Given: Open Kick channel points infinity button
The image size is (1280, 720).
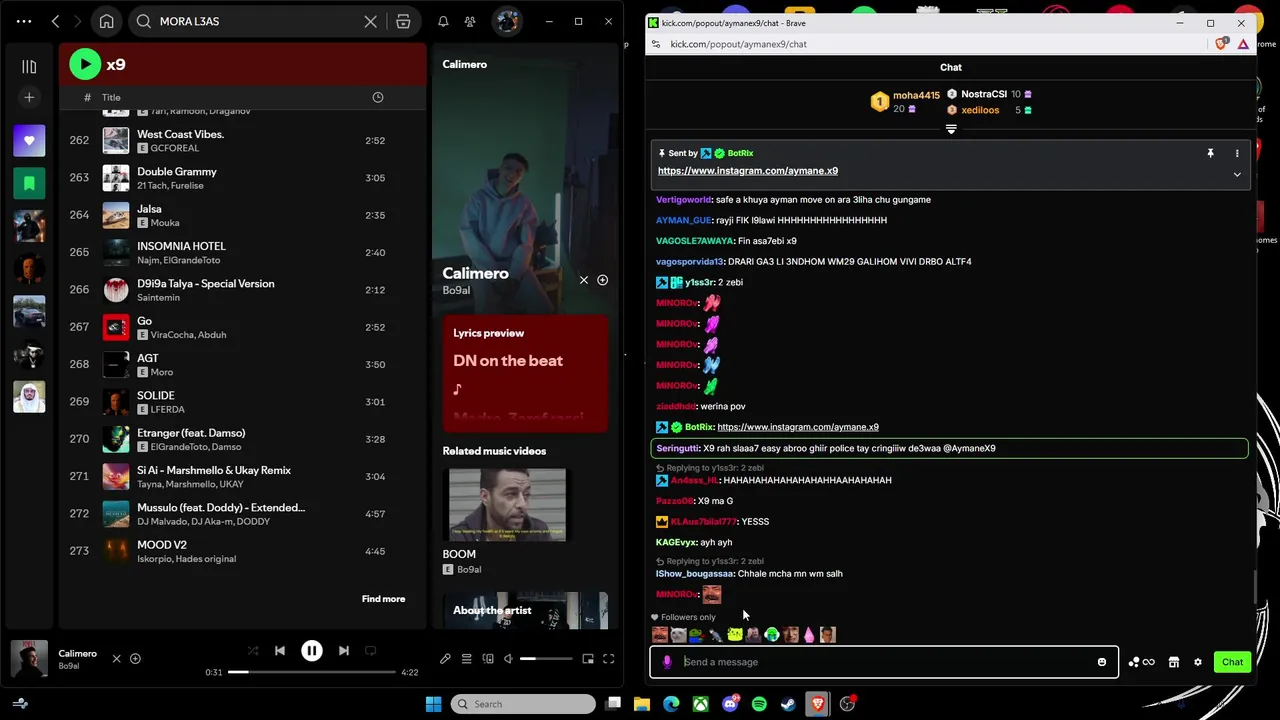Looking at the screenshot, I should [x=1141, y=662].
